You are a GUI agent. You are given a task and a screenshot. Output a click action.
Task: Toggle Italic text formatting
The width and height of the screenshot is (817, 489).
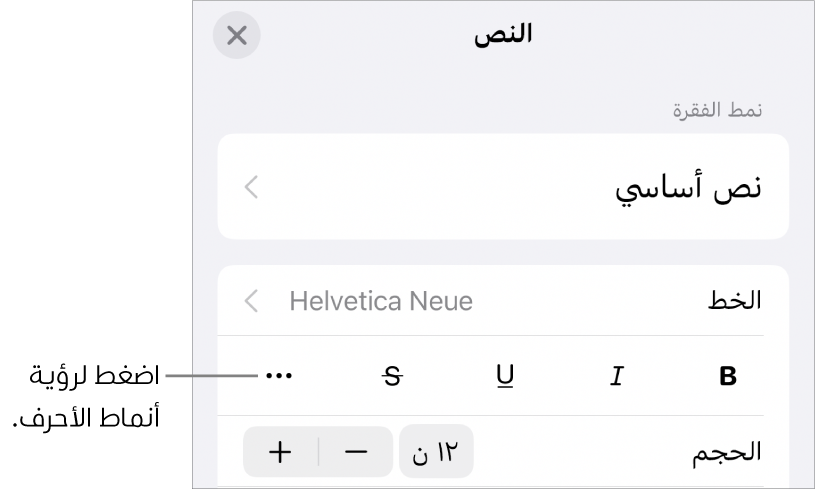(617, 377)
